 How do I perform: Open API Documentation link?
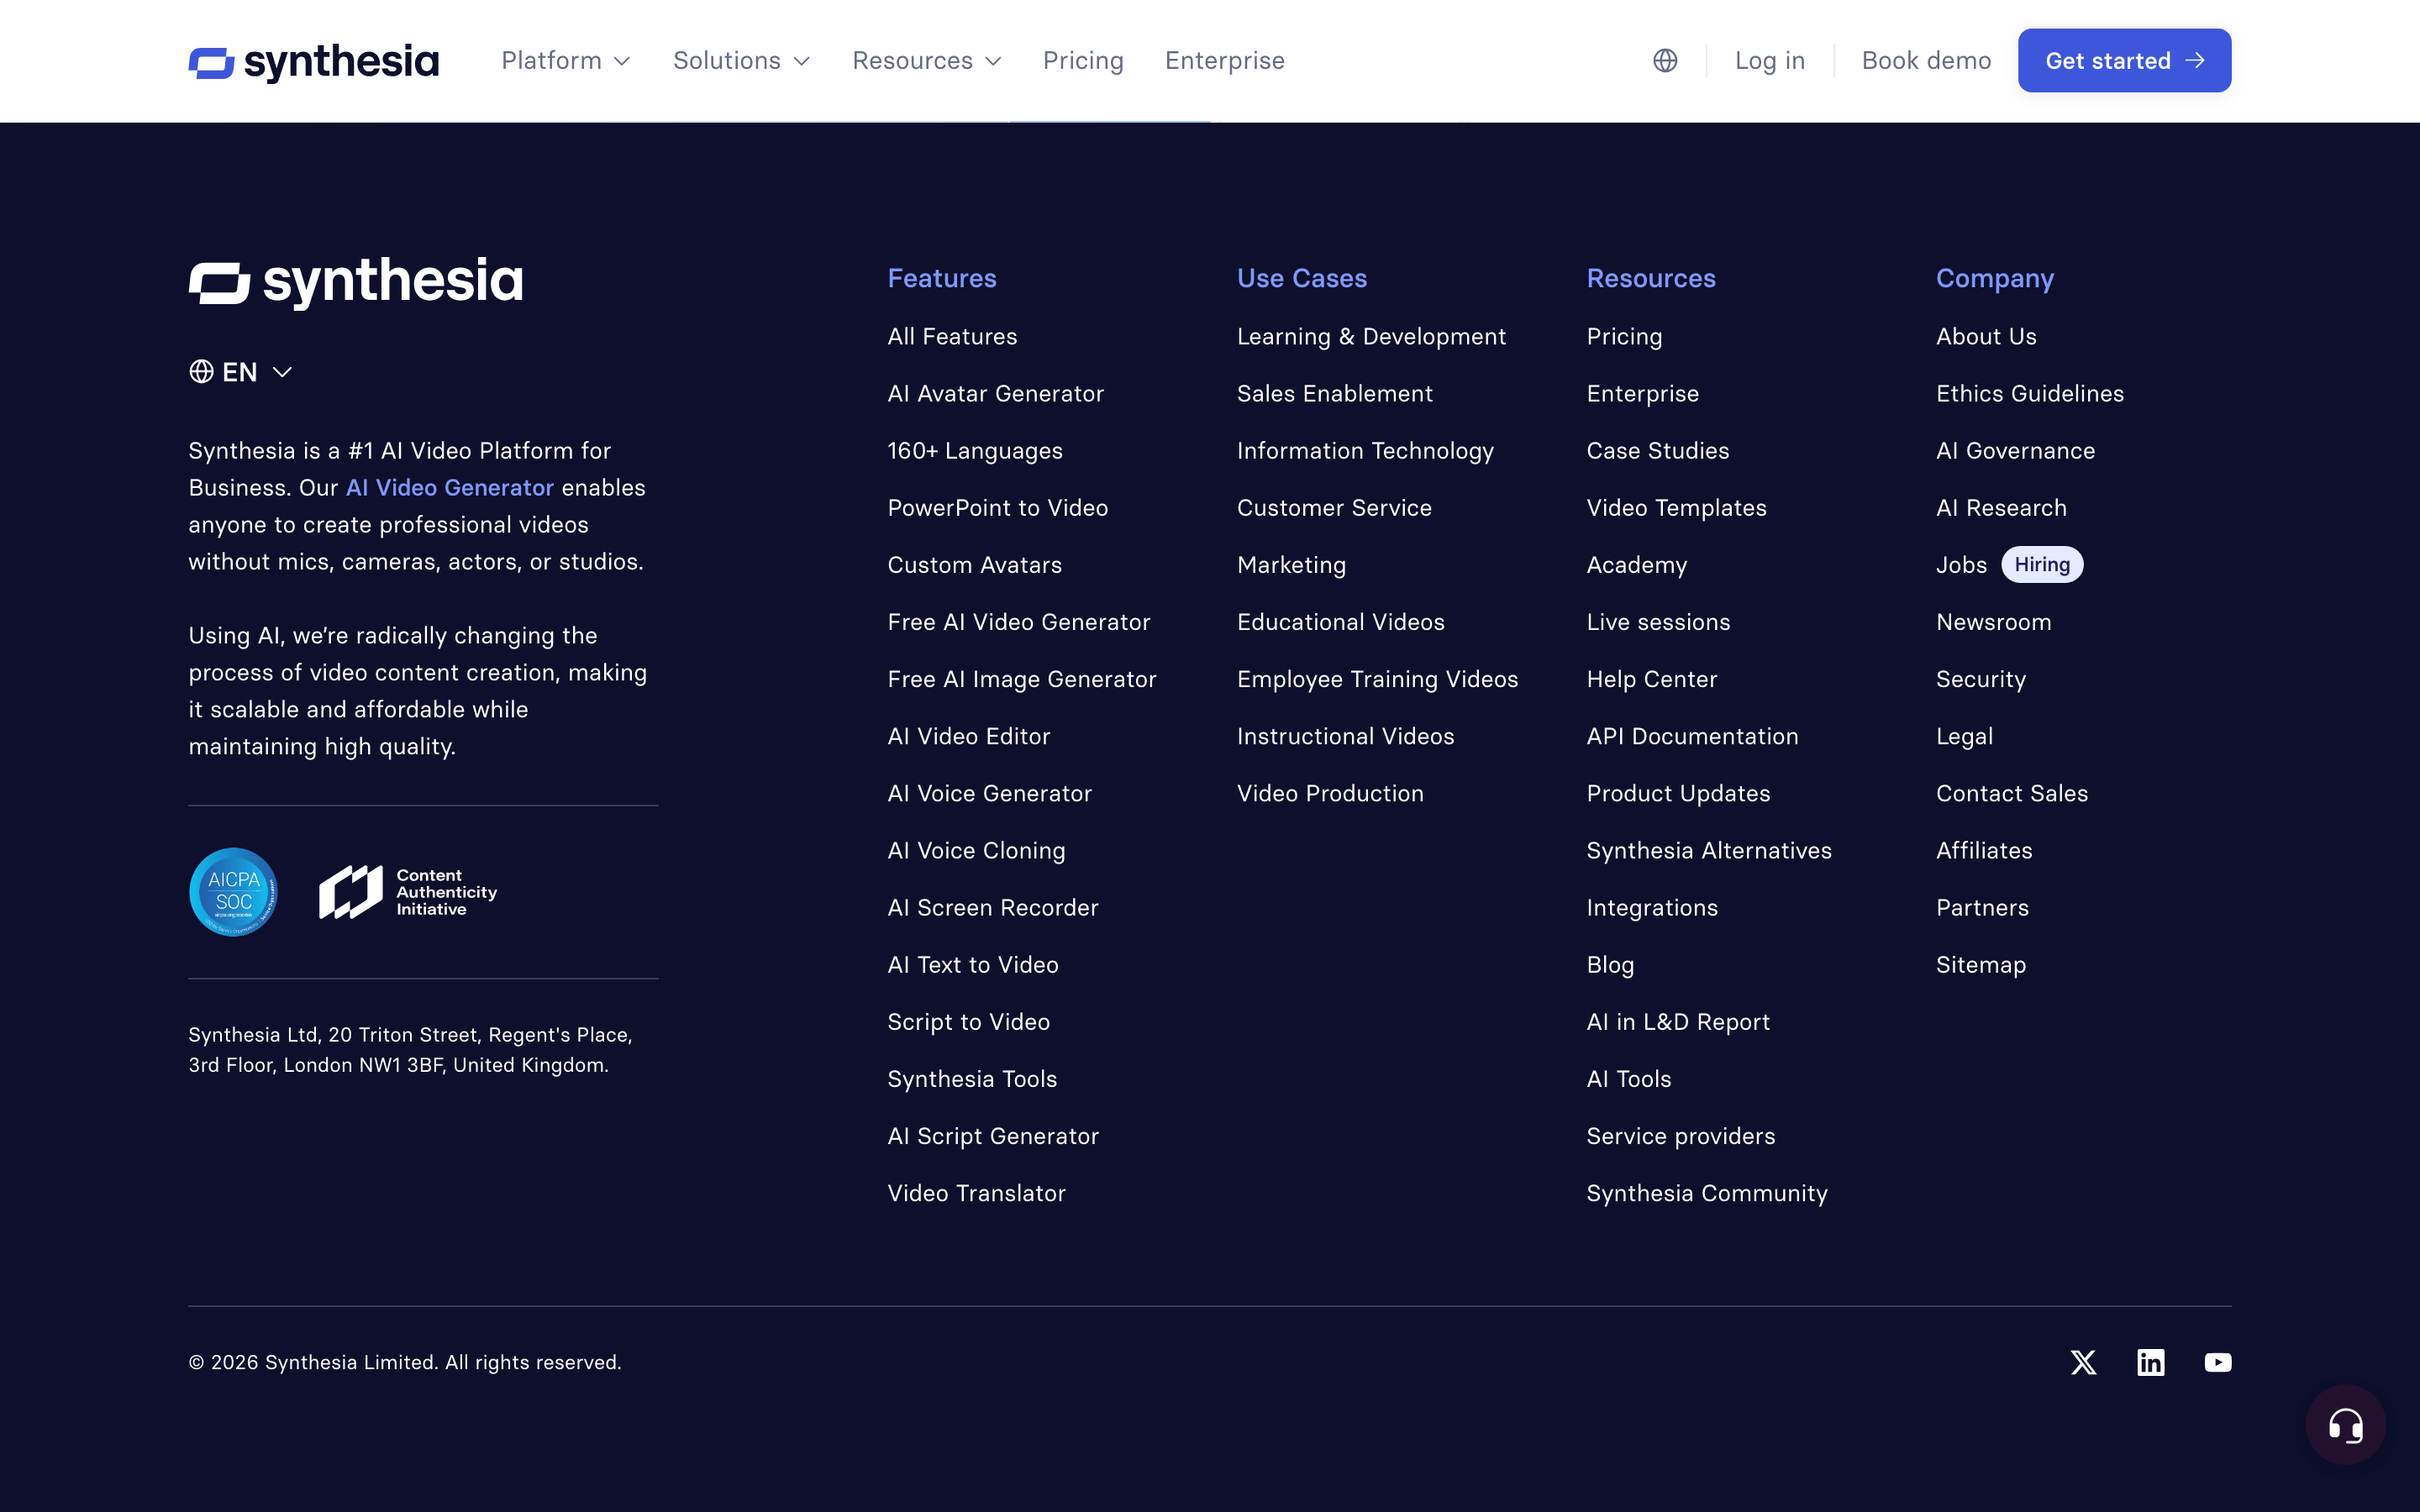(1692, 736)
